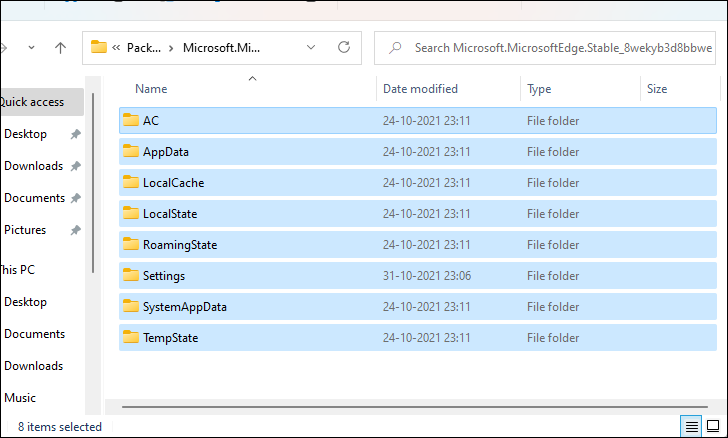Select the Microsoft.Mi... breadcrumb segment
This screenshot has width=728, height=438.
point(221,48)
